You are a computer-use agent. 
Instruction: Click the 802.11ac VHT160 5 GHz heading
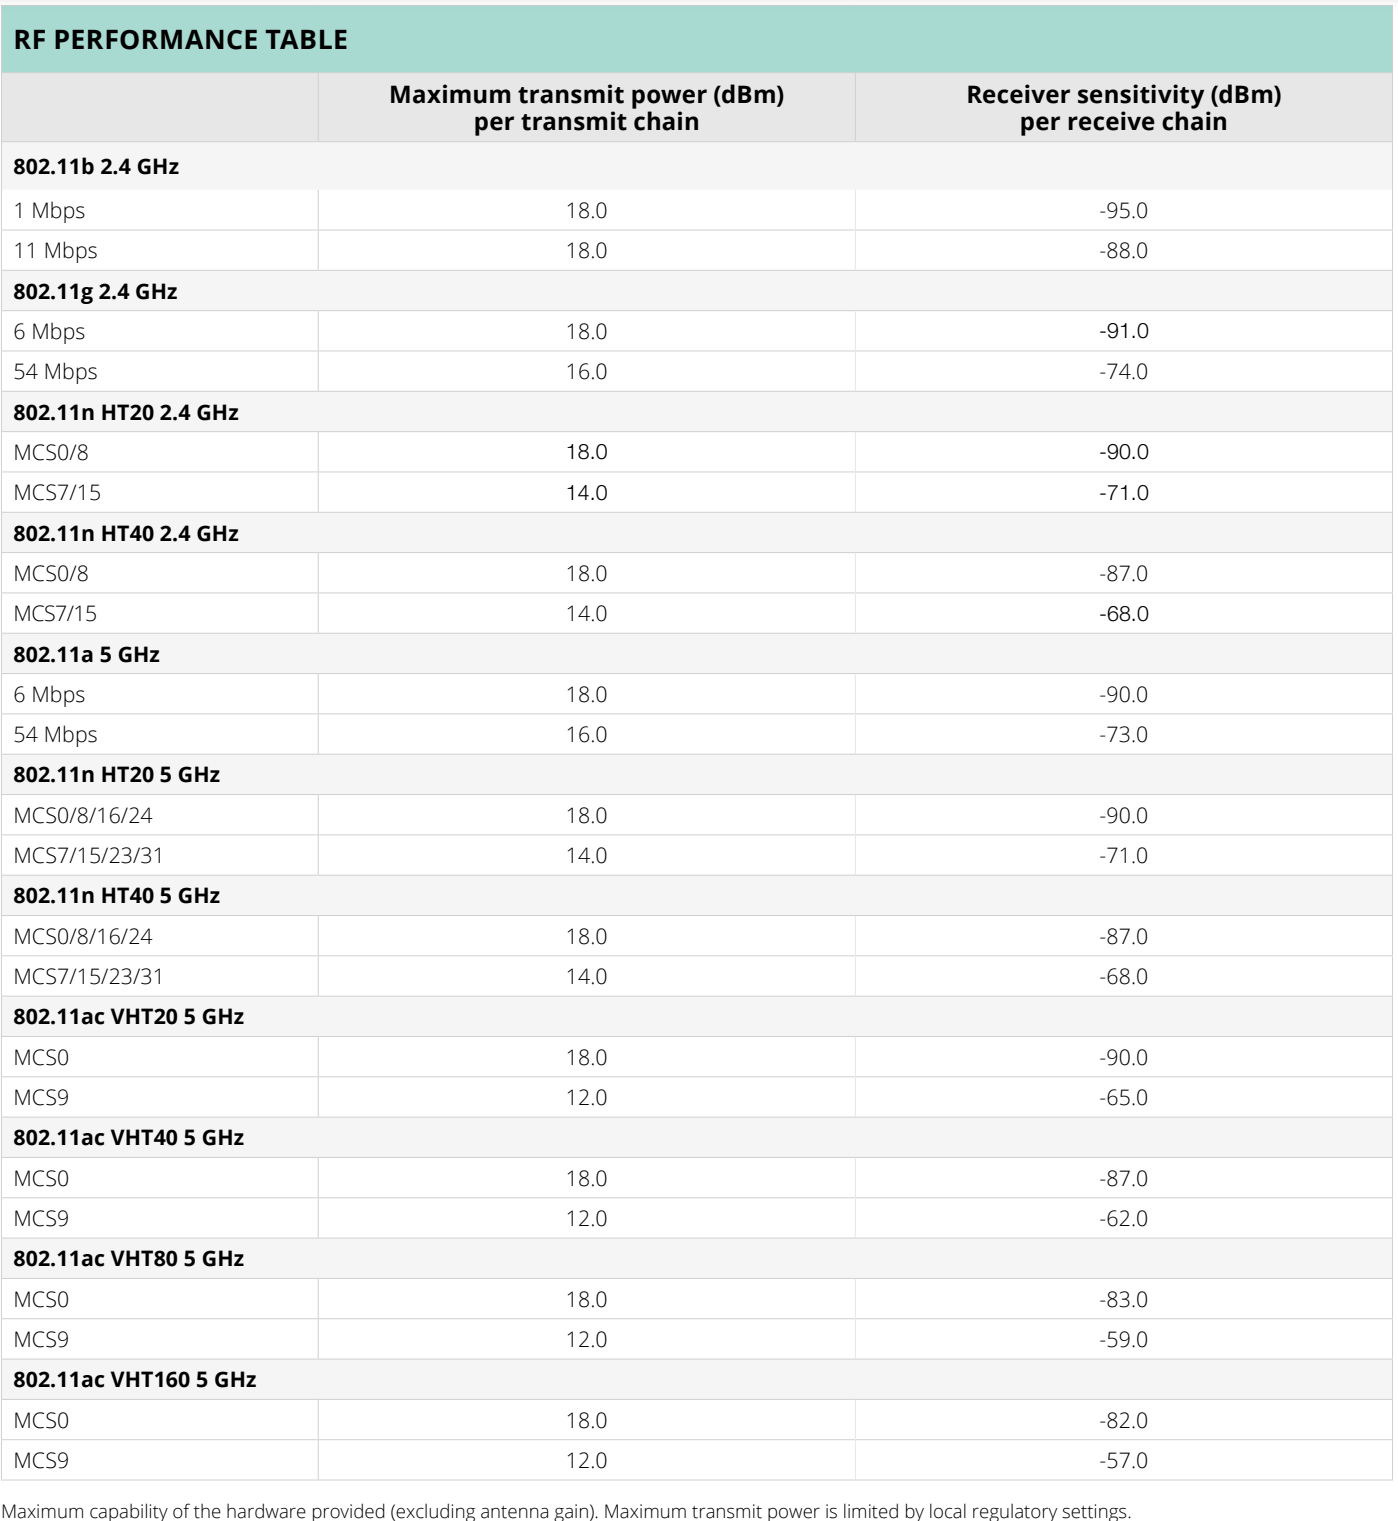pos(135,1380)
